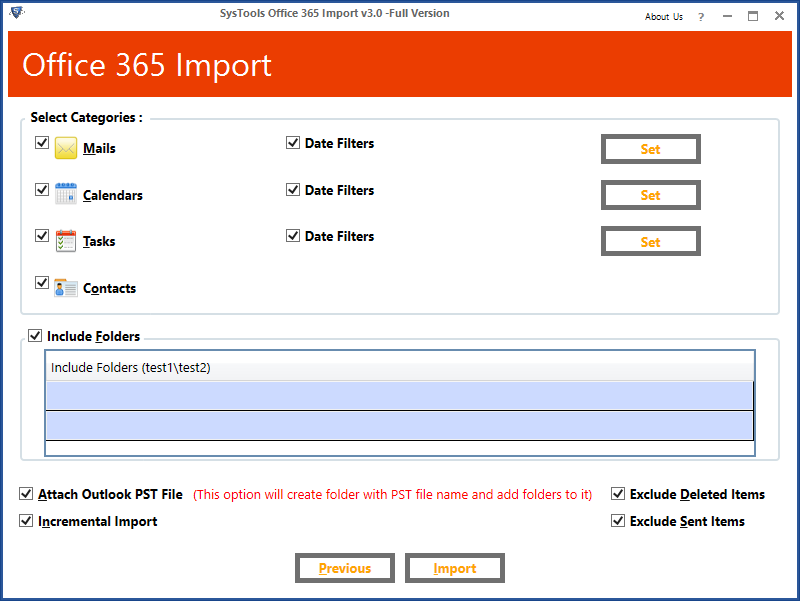Open the About Us link
Image resolution: width=800 pixels, height=601 pixels.
[x=663, y=16]
